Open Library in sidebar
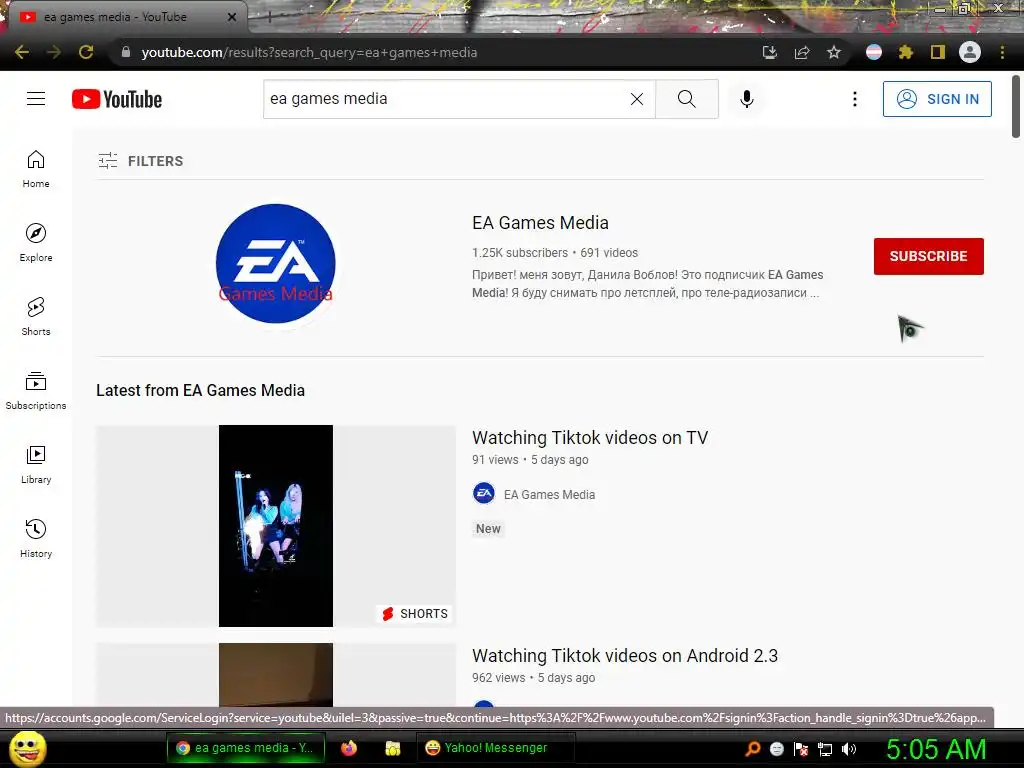 [36, 464]
